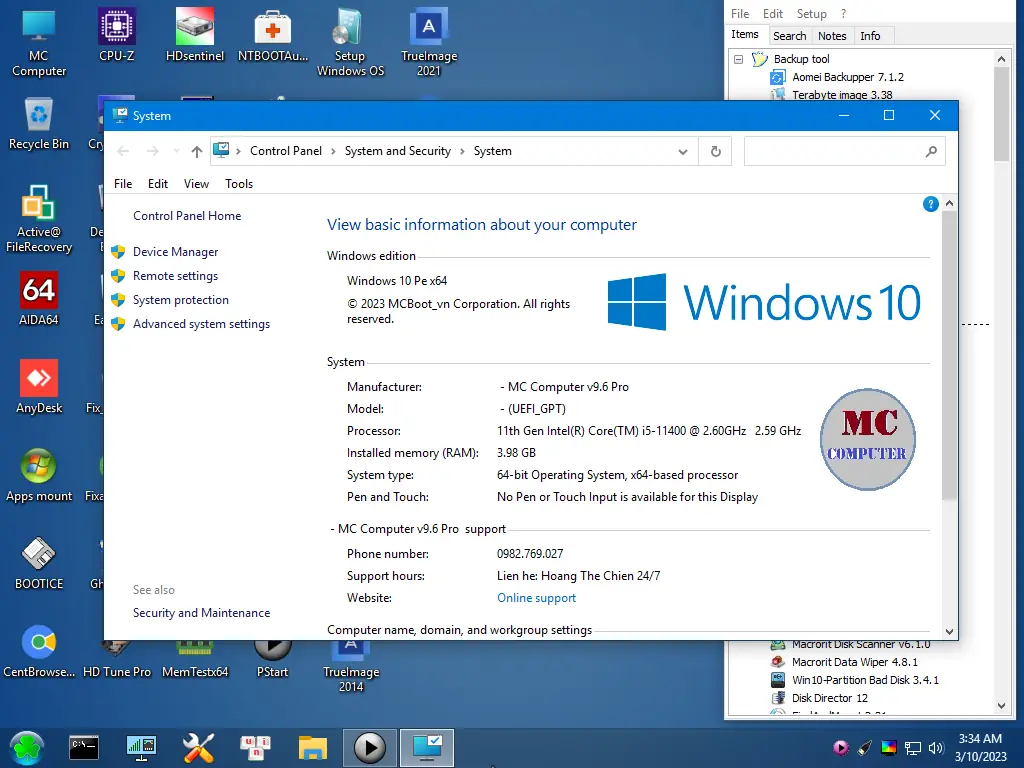Select Aomei Backupper 7.1.2 item
This screenshot has height=768, width=1024.
pyautogui.click(x=848, y=77)
